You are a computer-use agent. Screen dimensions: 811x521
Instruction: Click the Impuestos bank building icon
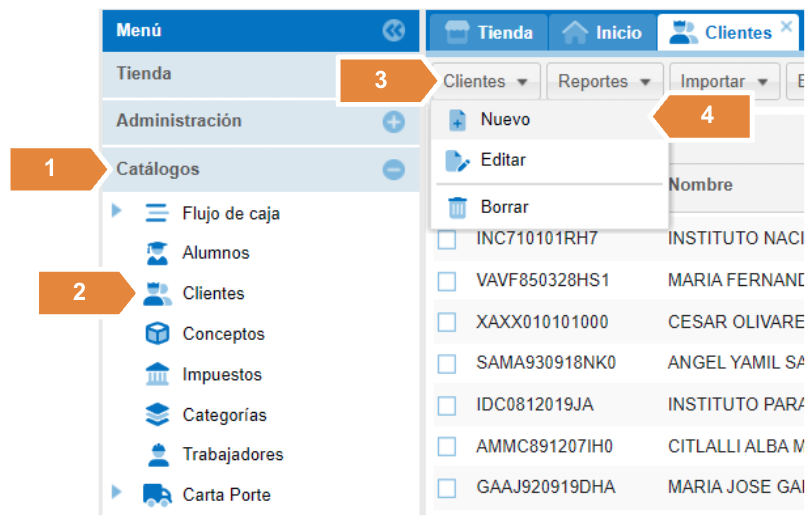(x=157, y=375)
